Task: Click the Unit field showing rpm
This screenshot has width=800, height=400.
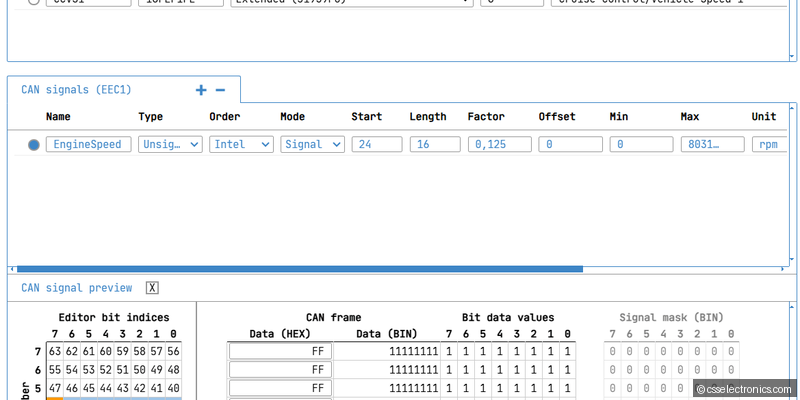Action: point(771,144)
